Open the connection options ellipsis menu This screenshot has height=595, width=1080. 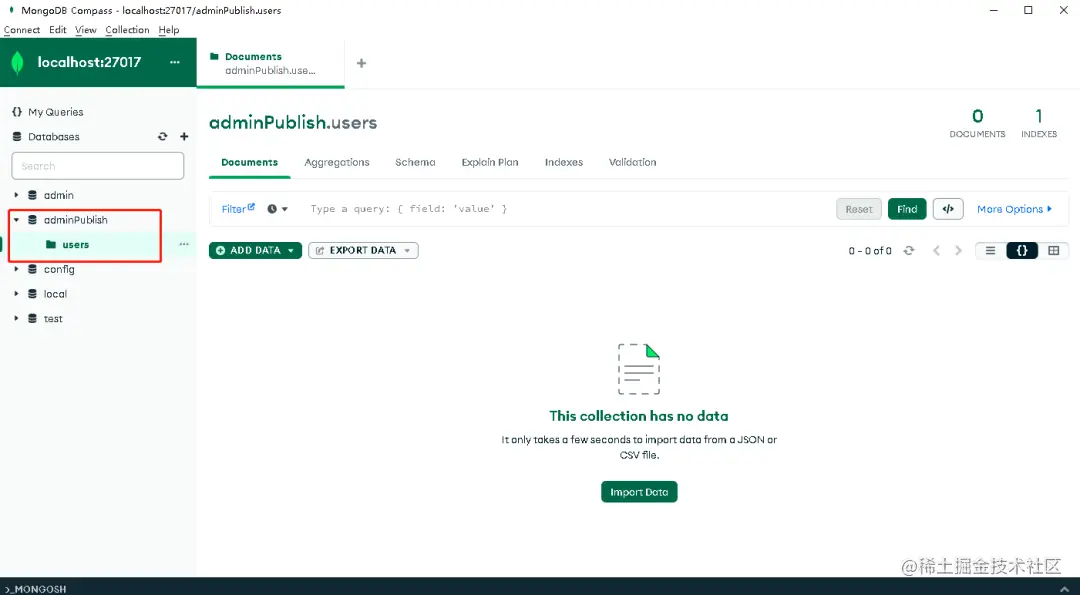coord(175,62)
